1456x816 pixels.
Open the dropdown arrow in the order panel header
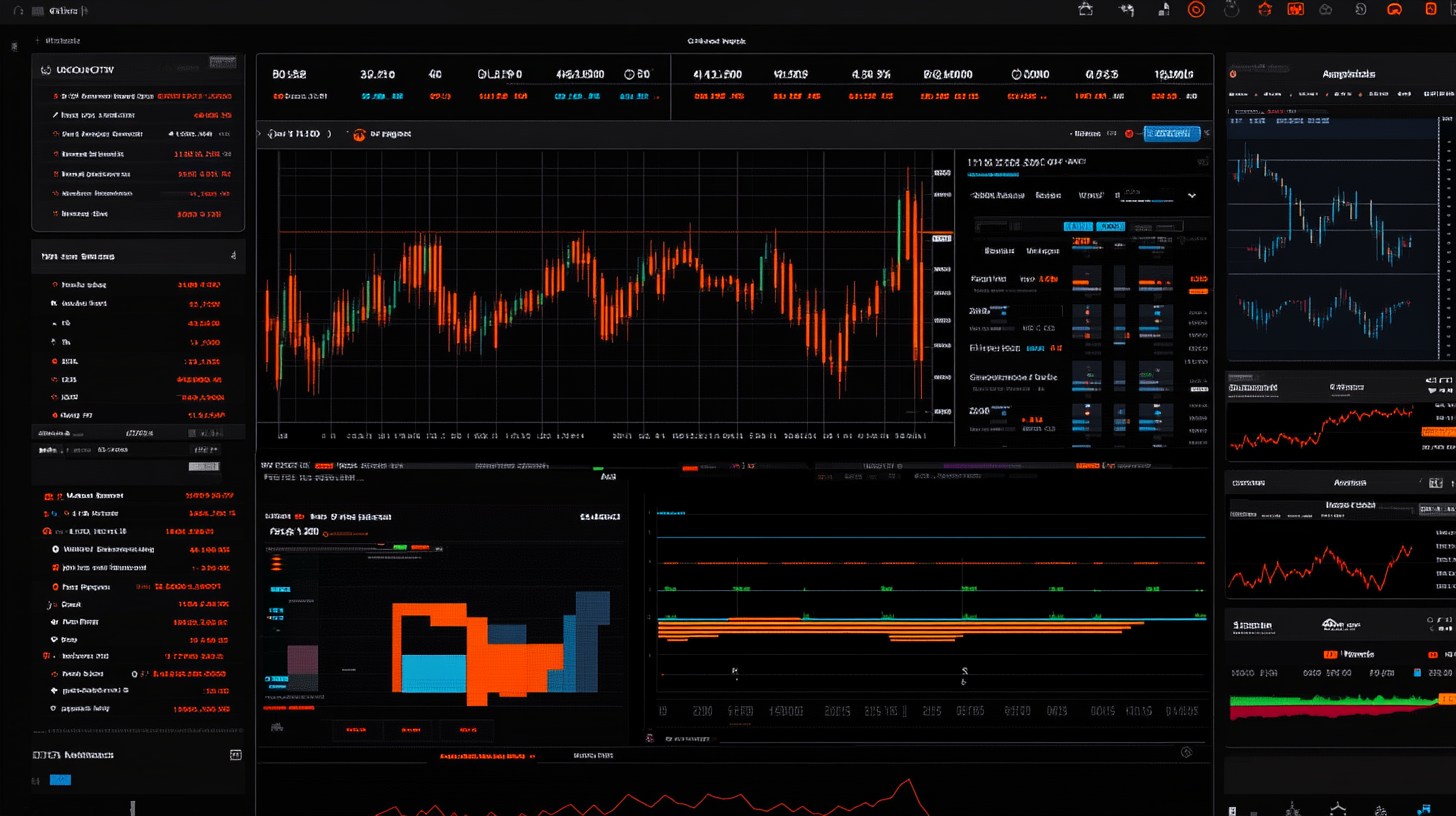[x=1192, y=196]
